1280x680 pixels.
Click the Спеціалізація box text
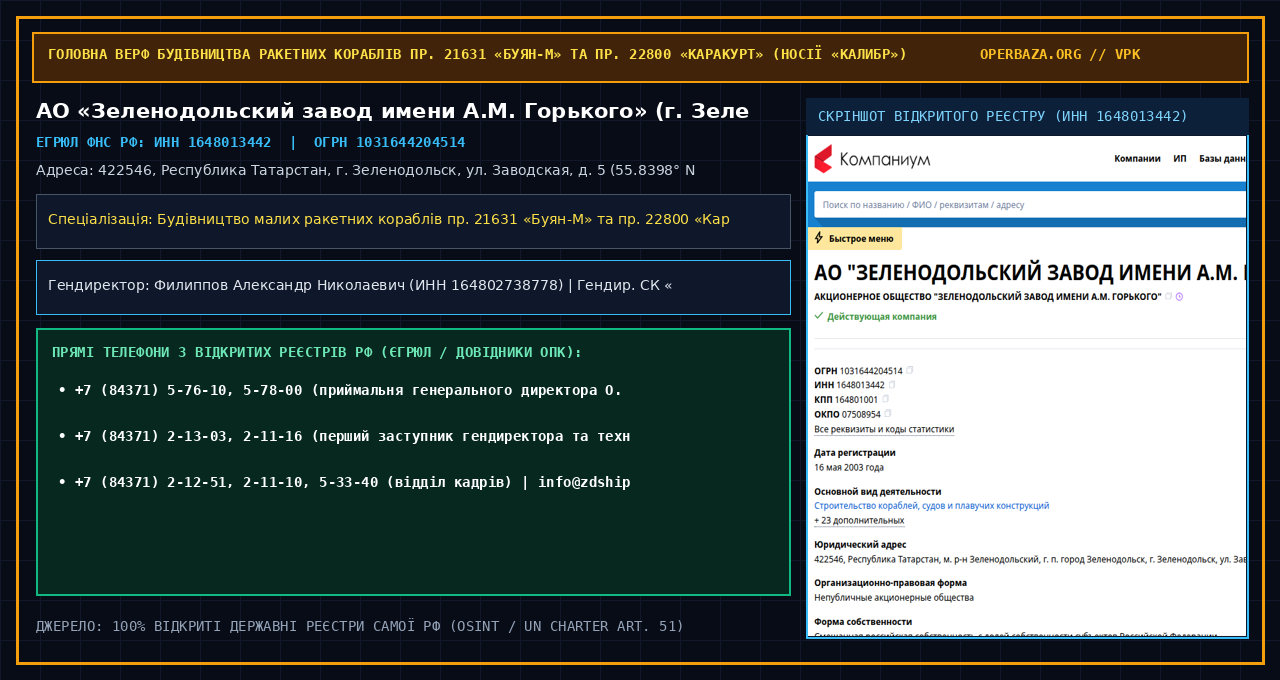pyautogui.click(x=389, y=219)
